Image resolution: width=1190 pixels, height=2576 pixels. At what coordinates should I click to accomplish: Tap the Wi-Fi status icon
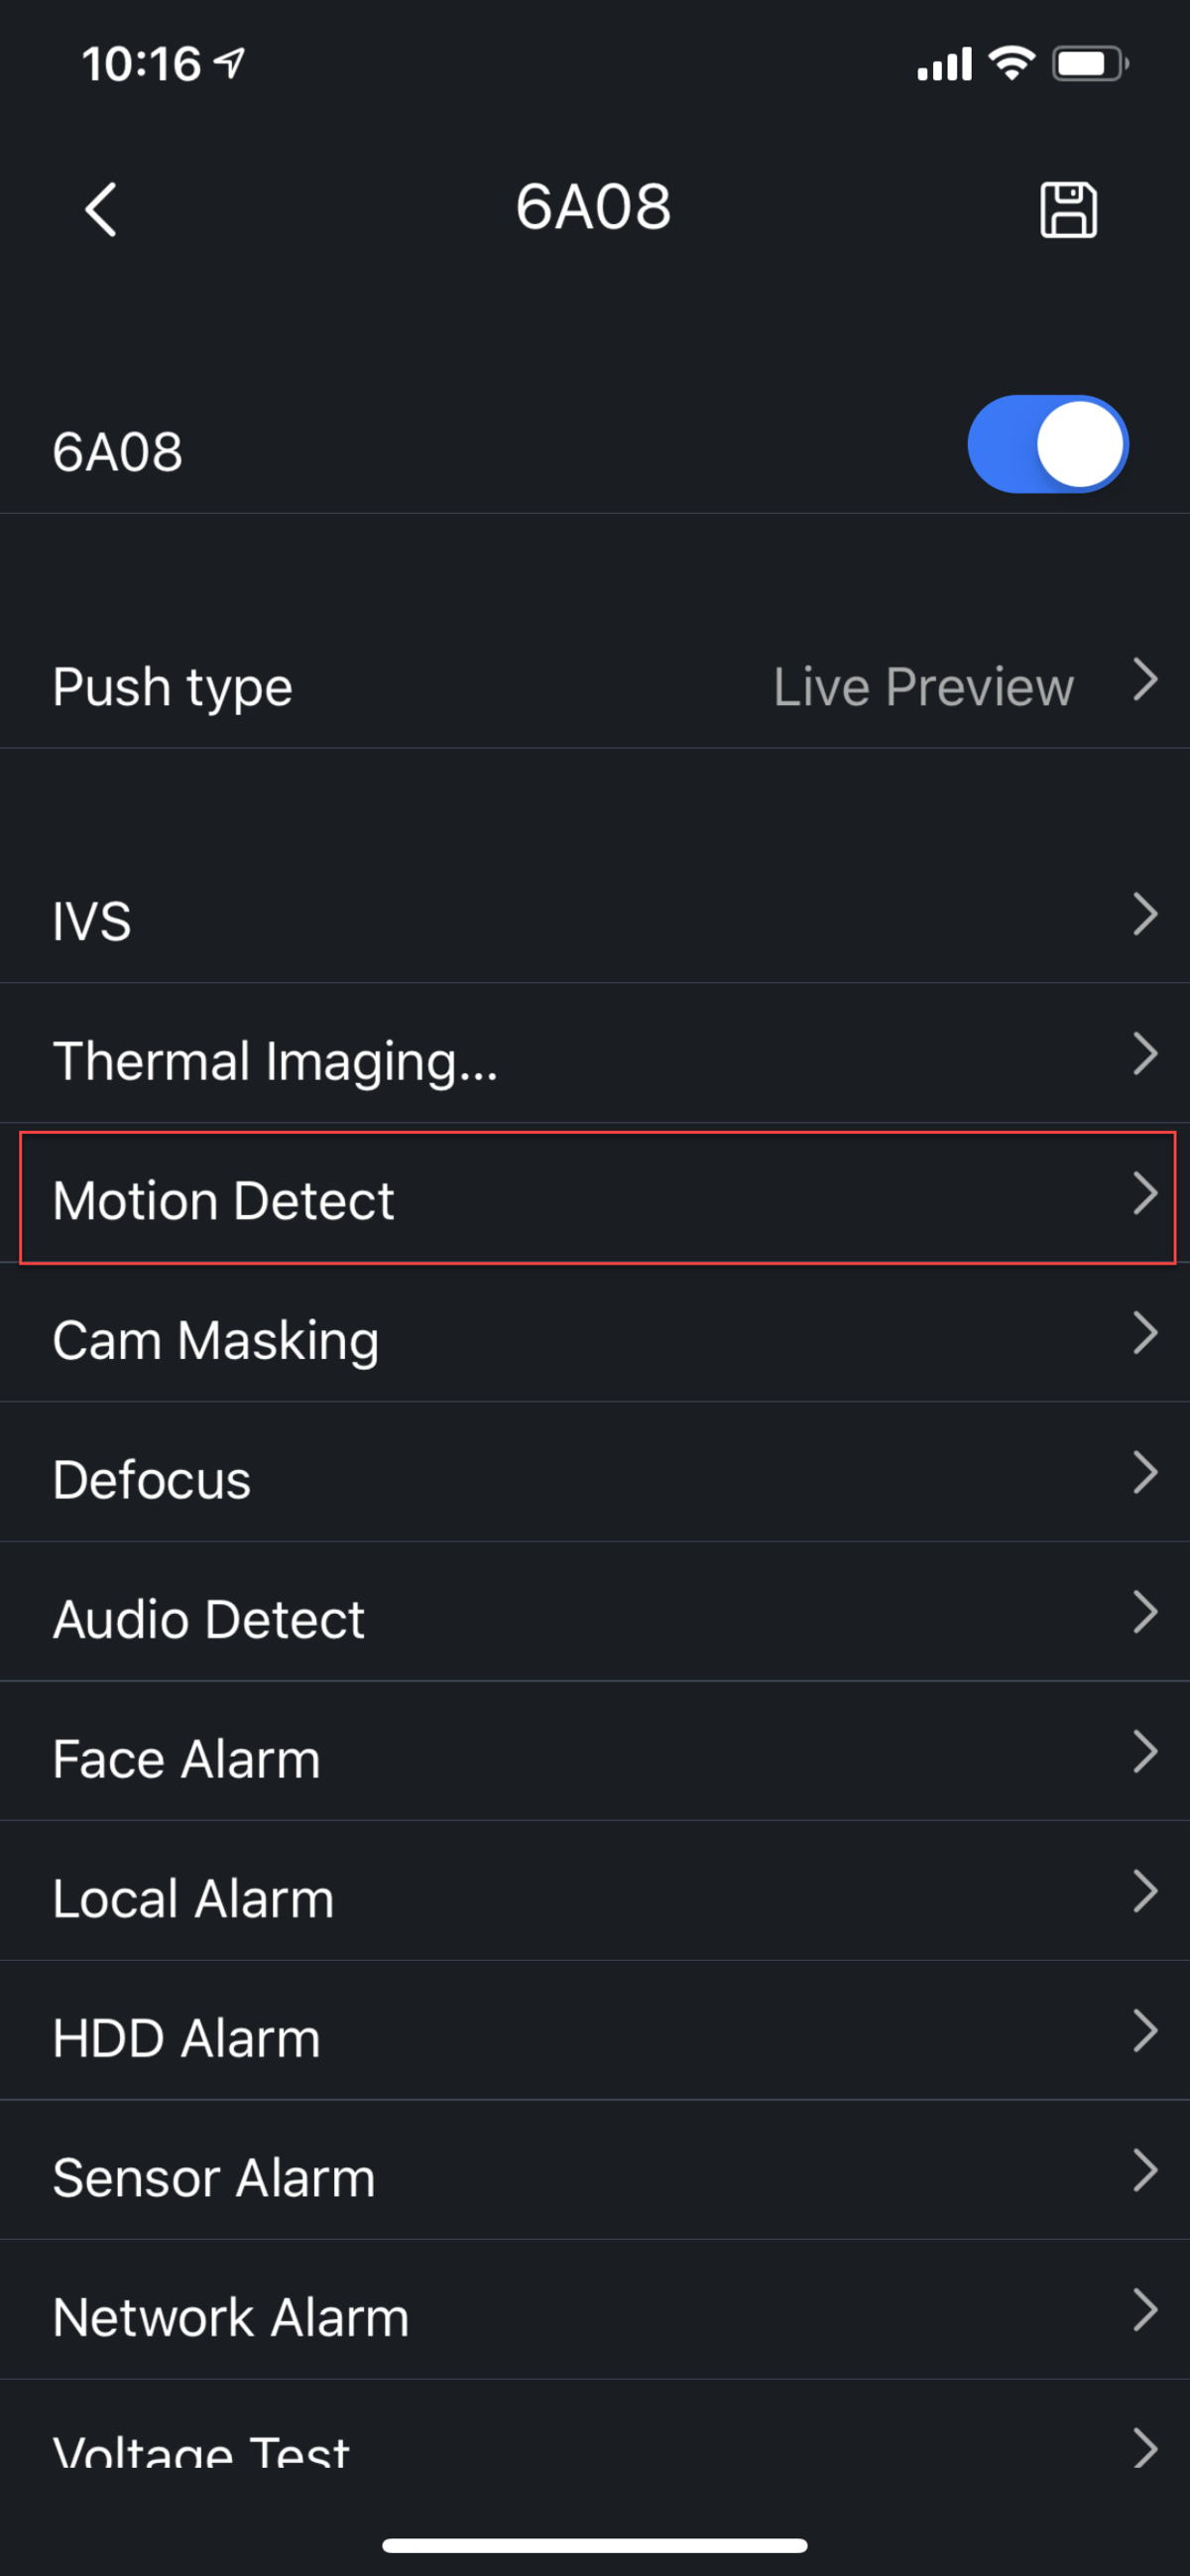click(1011, 64)
